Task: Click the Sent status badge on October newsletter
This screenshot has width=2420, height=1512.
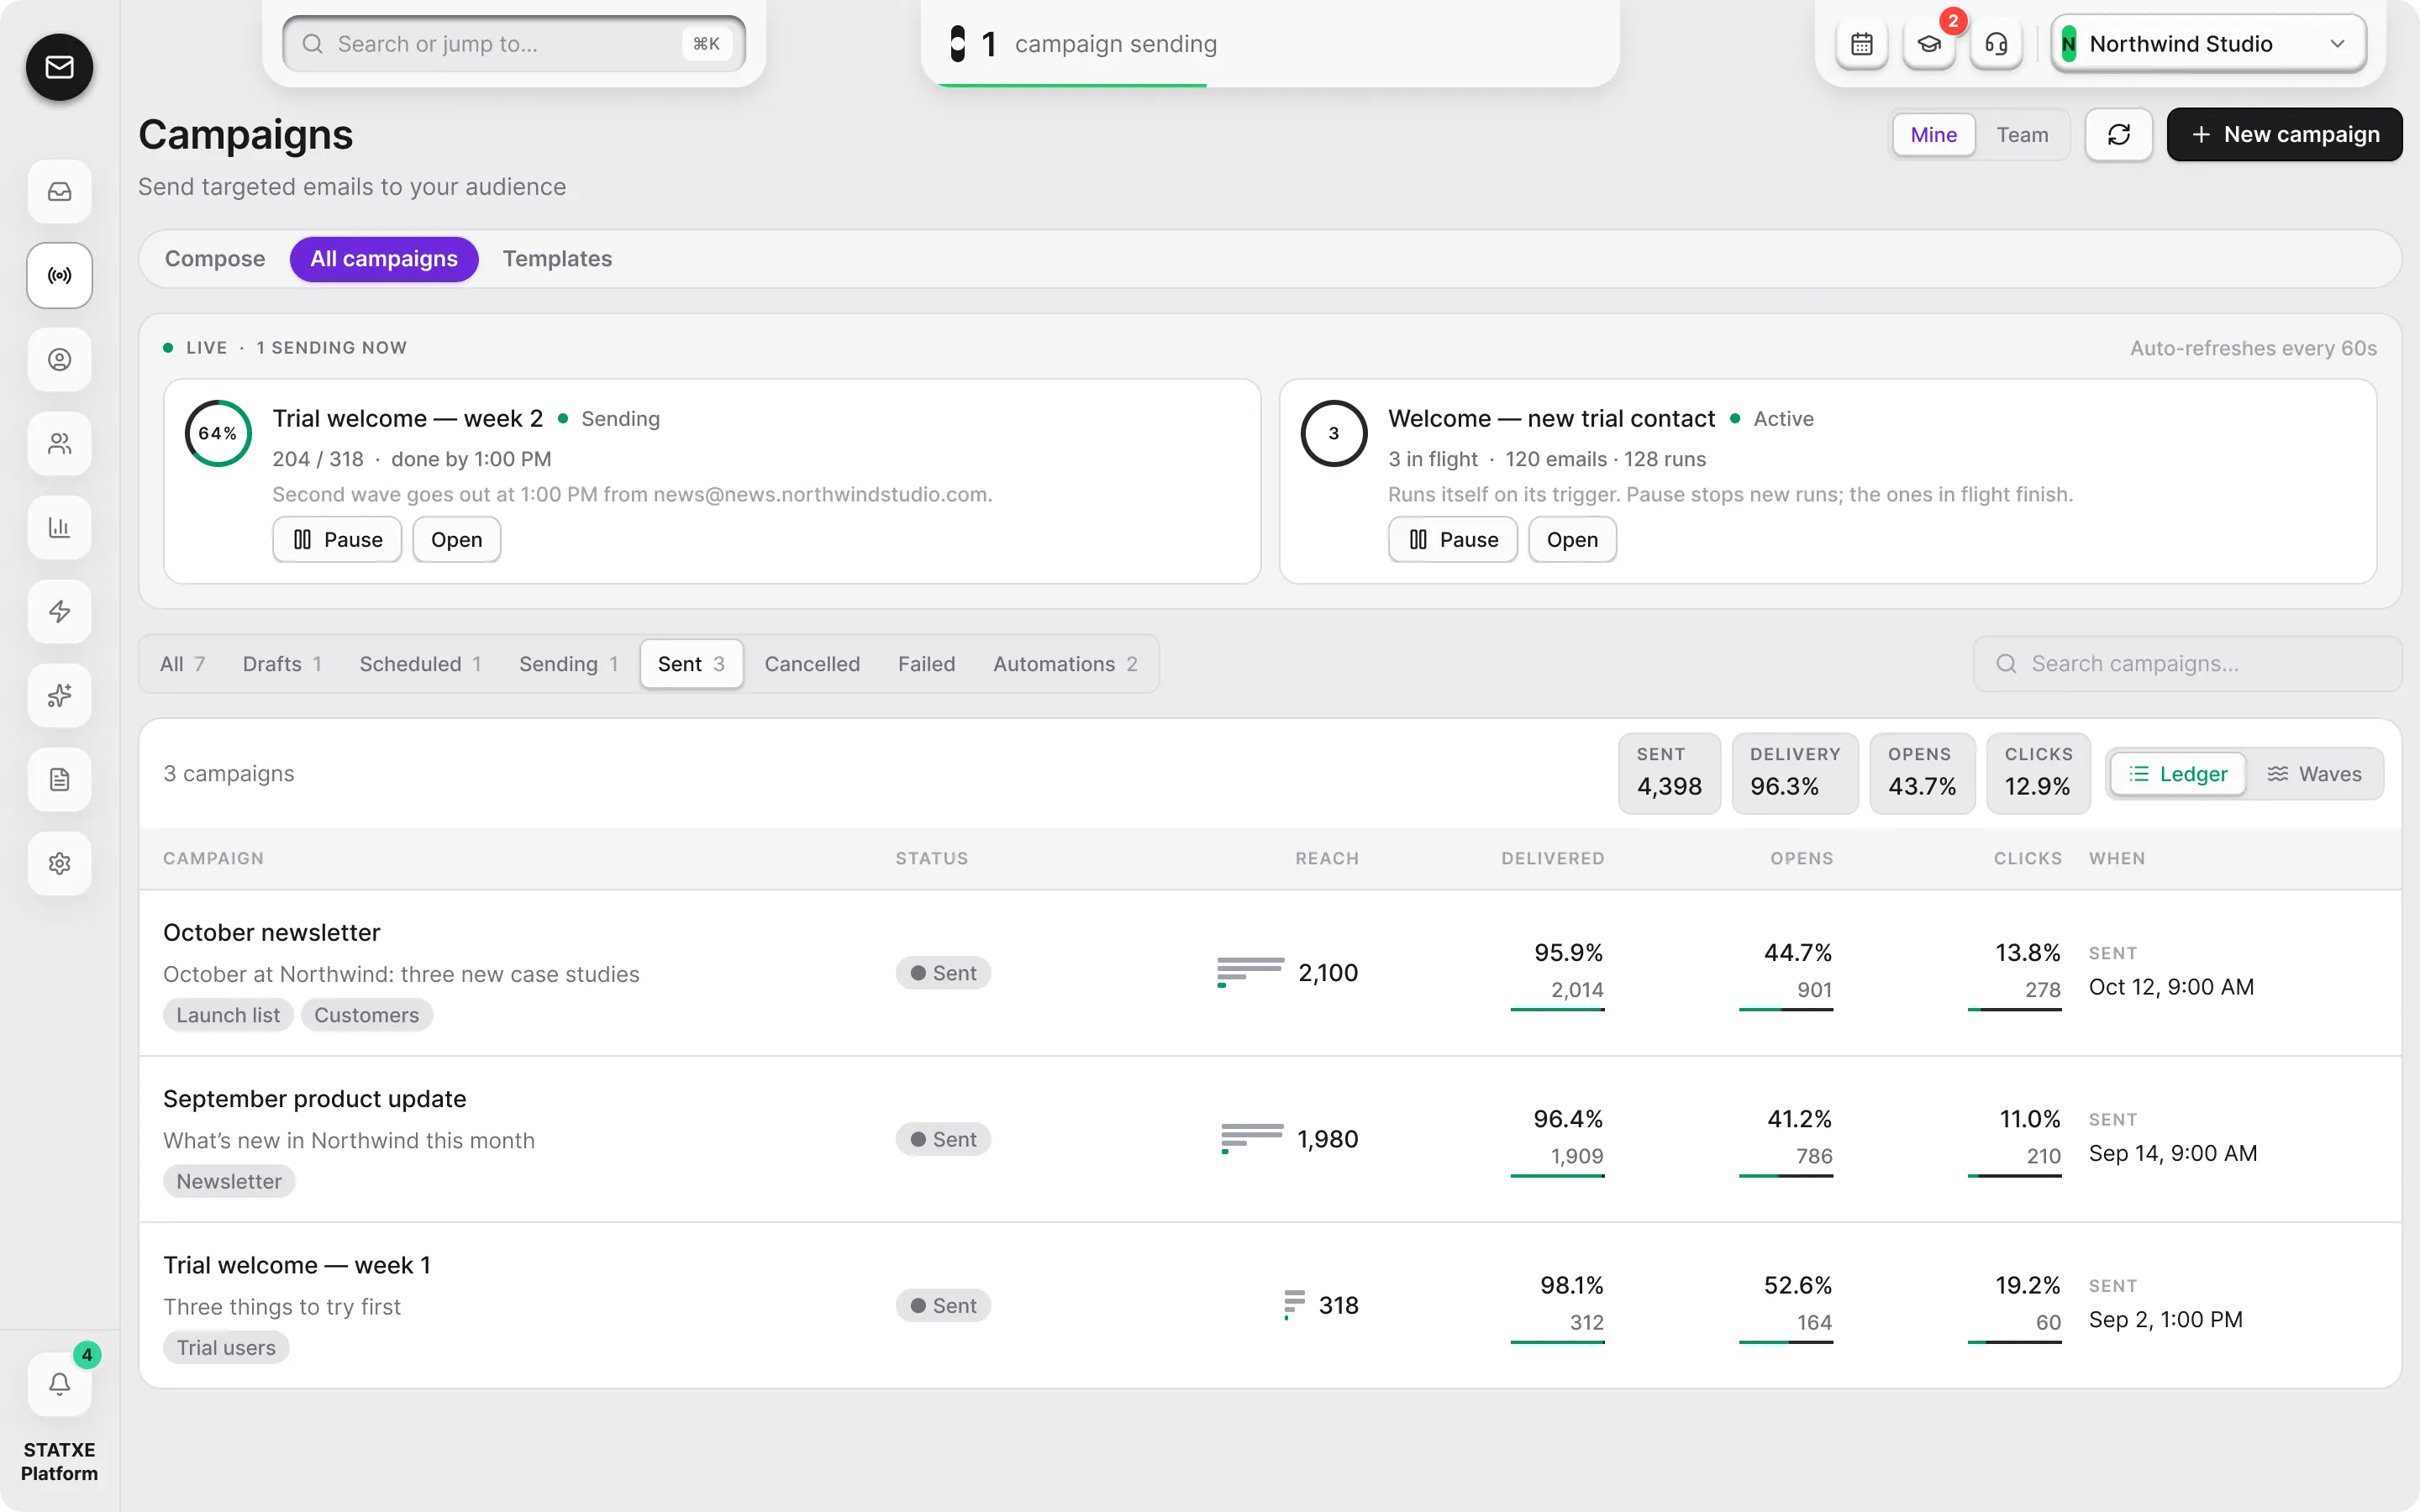Action: pyautogui.click(x=943, y=973)
